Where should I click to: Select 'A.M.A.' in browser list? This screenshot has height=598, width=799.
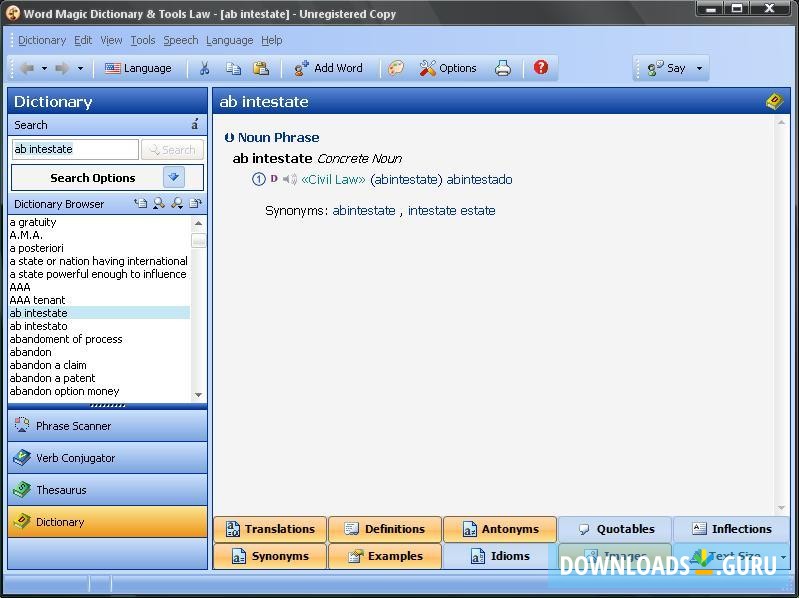pos(26,235)
